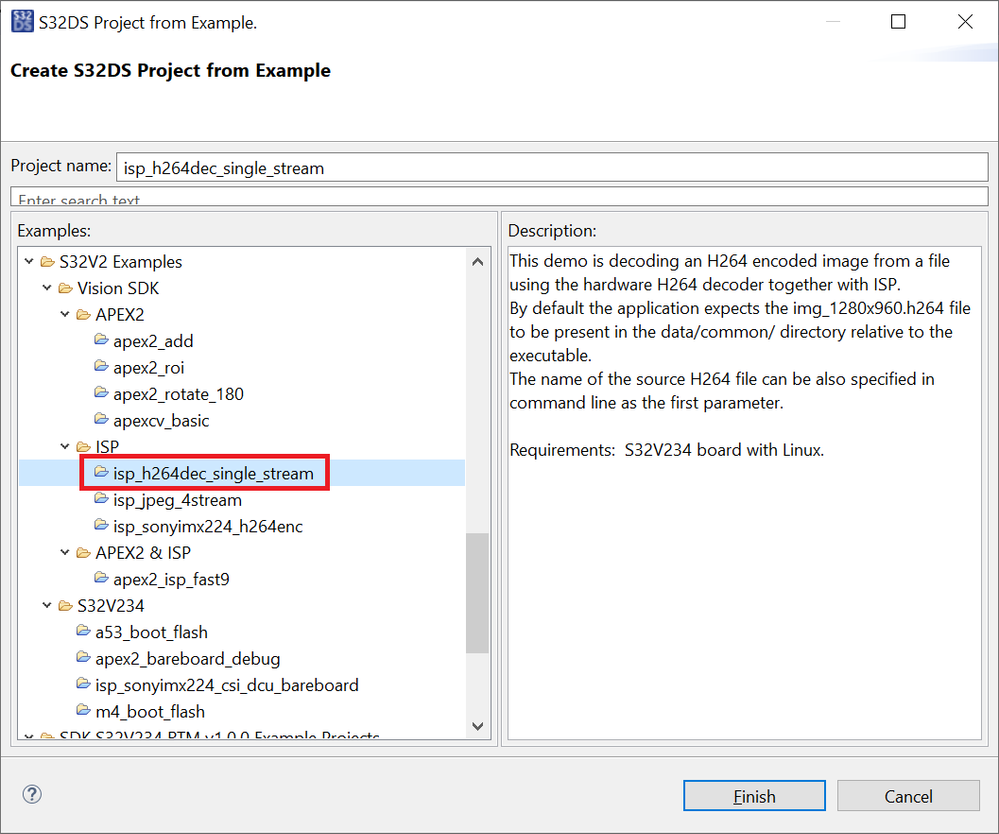Collapse the APEX2 examples branch
The image size is (999, 834).
click(64, 314)
